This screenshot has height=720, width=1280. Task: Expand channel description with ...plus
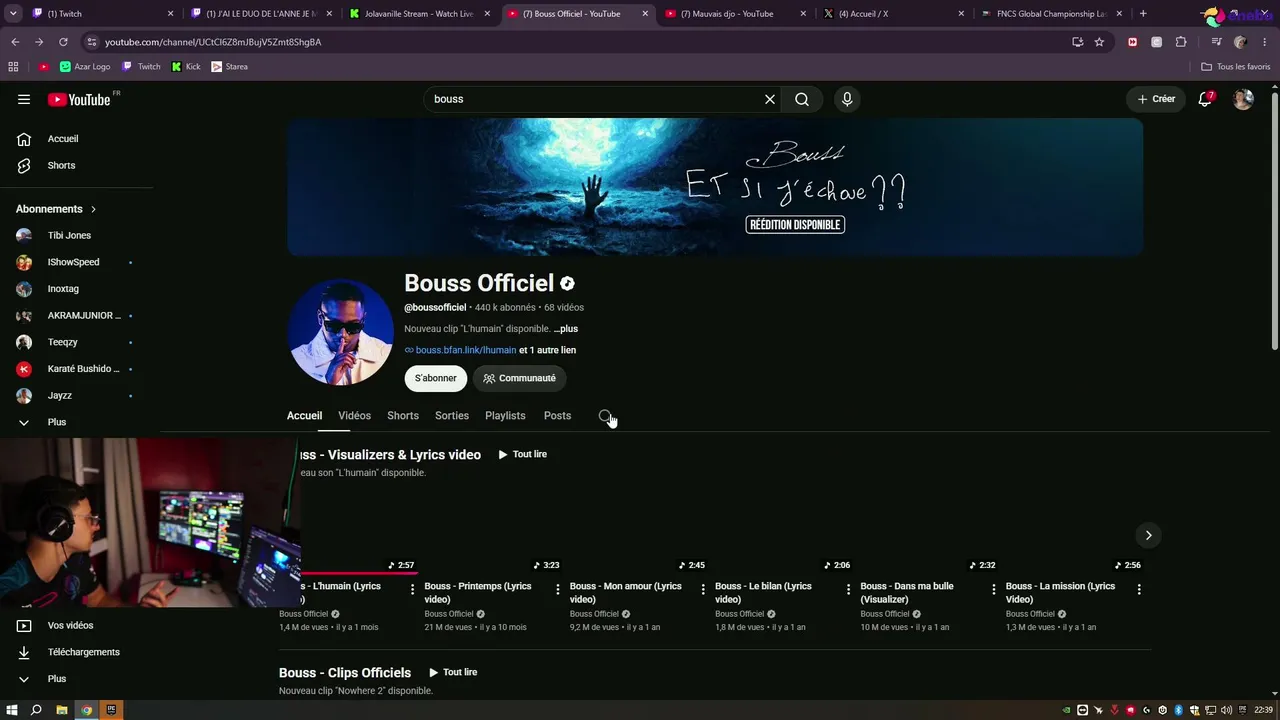(566, 329)
